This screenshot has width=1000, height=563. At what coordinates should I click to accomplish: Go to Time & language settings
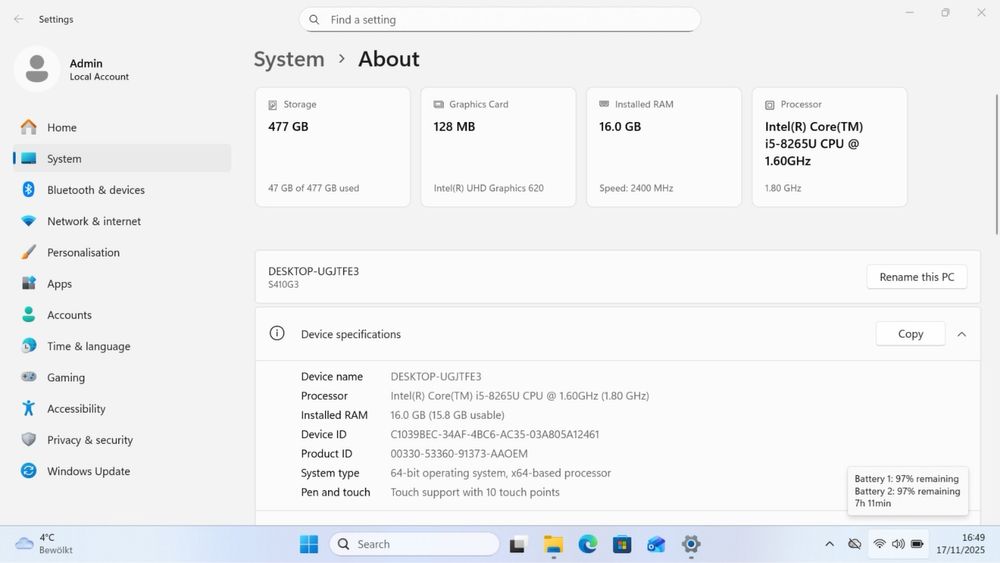[122, 346]
